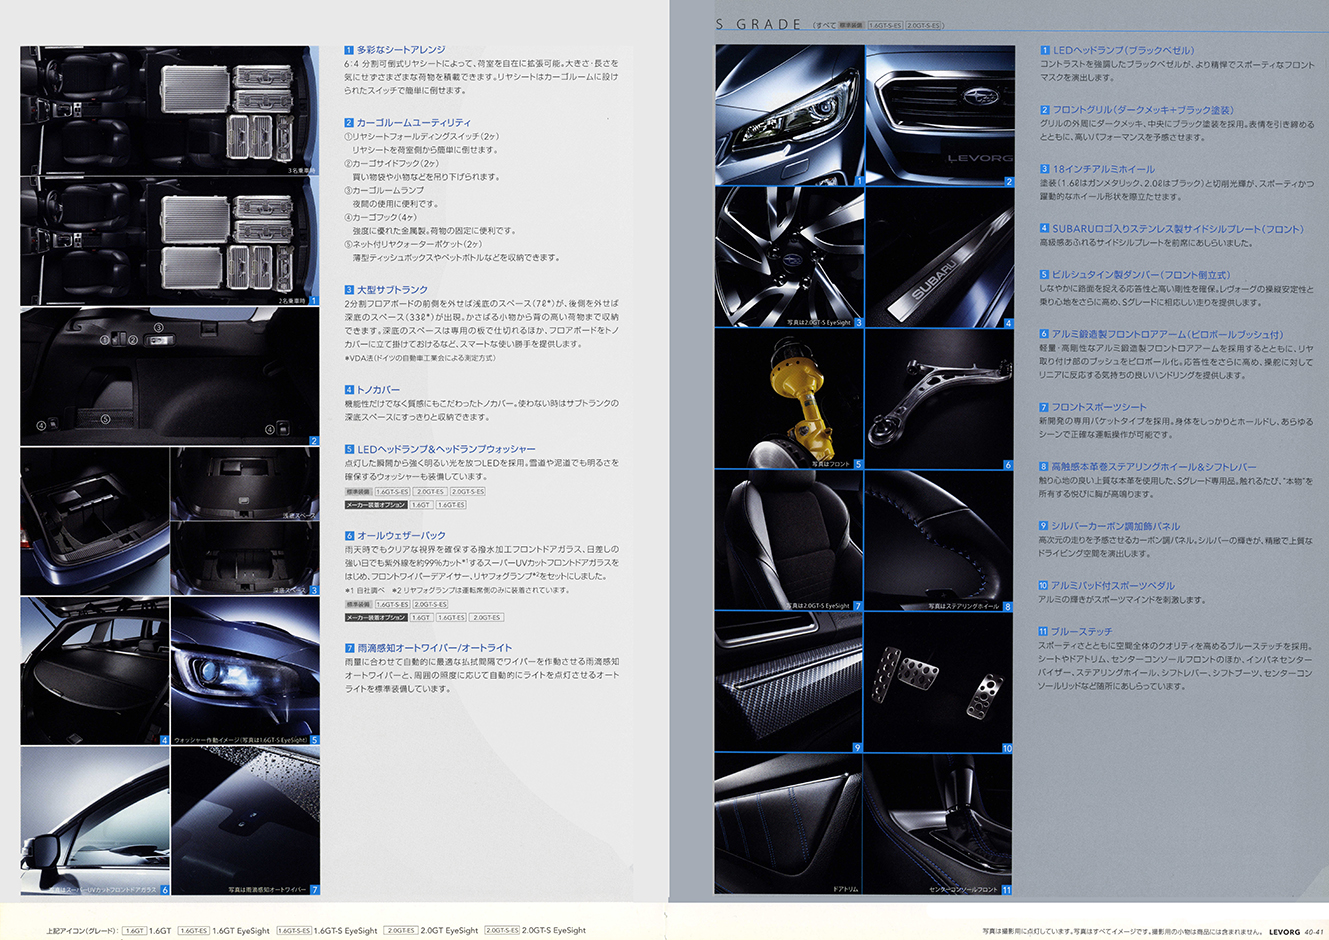The height and width of the screenshot is (940, 1329).
Task: Click the aluminum front lower arm photo
Action: coord(941,400)
